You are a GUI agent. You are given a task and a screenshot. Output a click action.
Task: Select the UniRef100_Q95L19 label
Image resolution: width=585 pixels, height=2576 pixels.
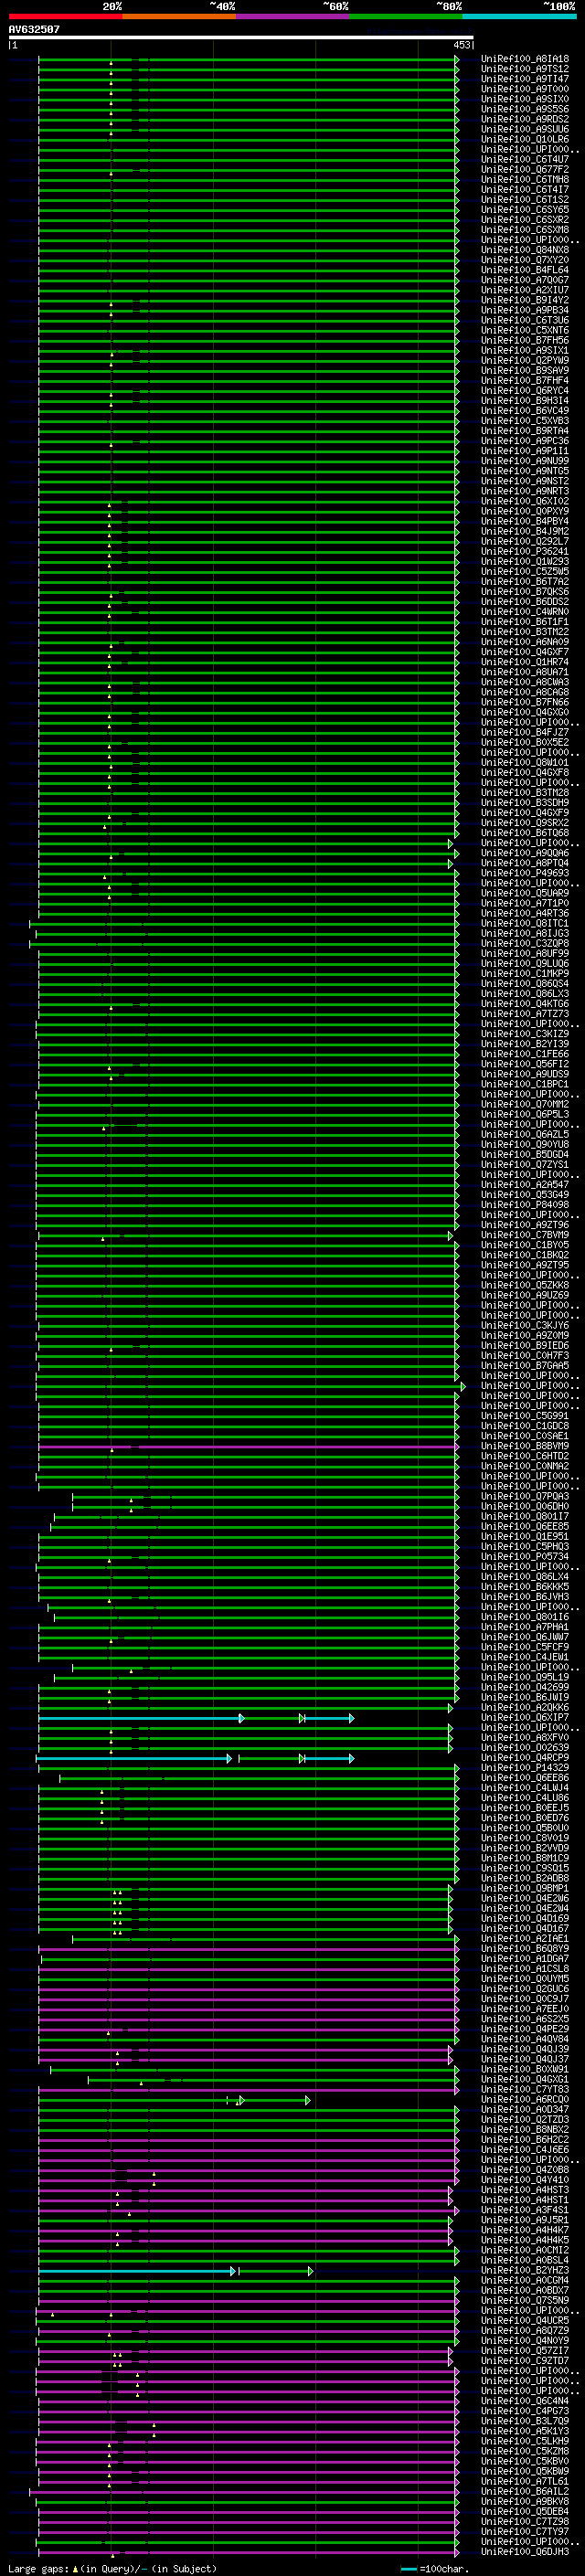coord(525,1677)
